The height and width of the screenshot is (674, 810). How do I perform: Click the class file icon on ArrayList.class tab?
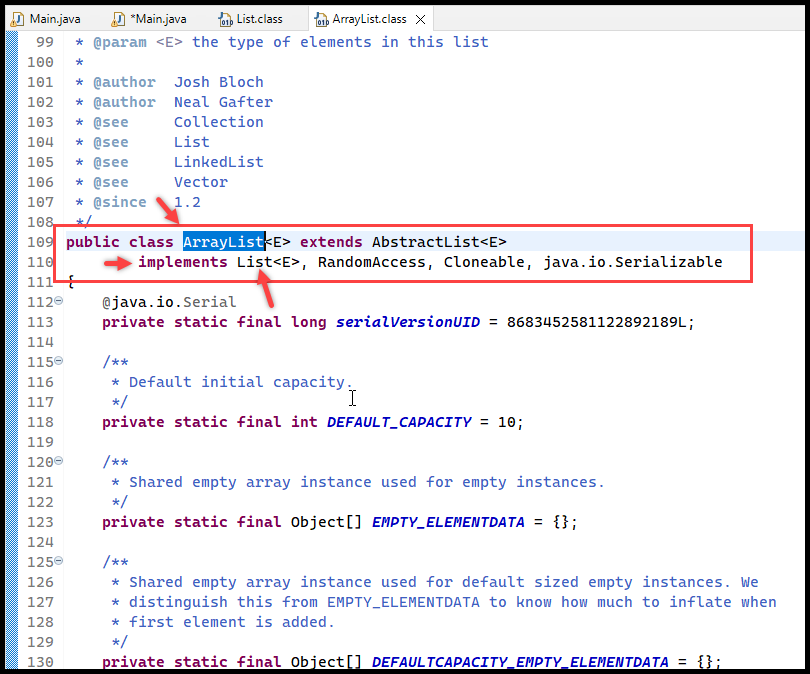tap(321, 17)
